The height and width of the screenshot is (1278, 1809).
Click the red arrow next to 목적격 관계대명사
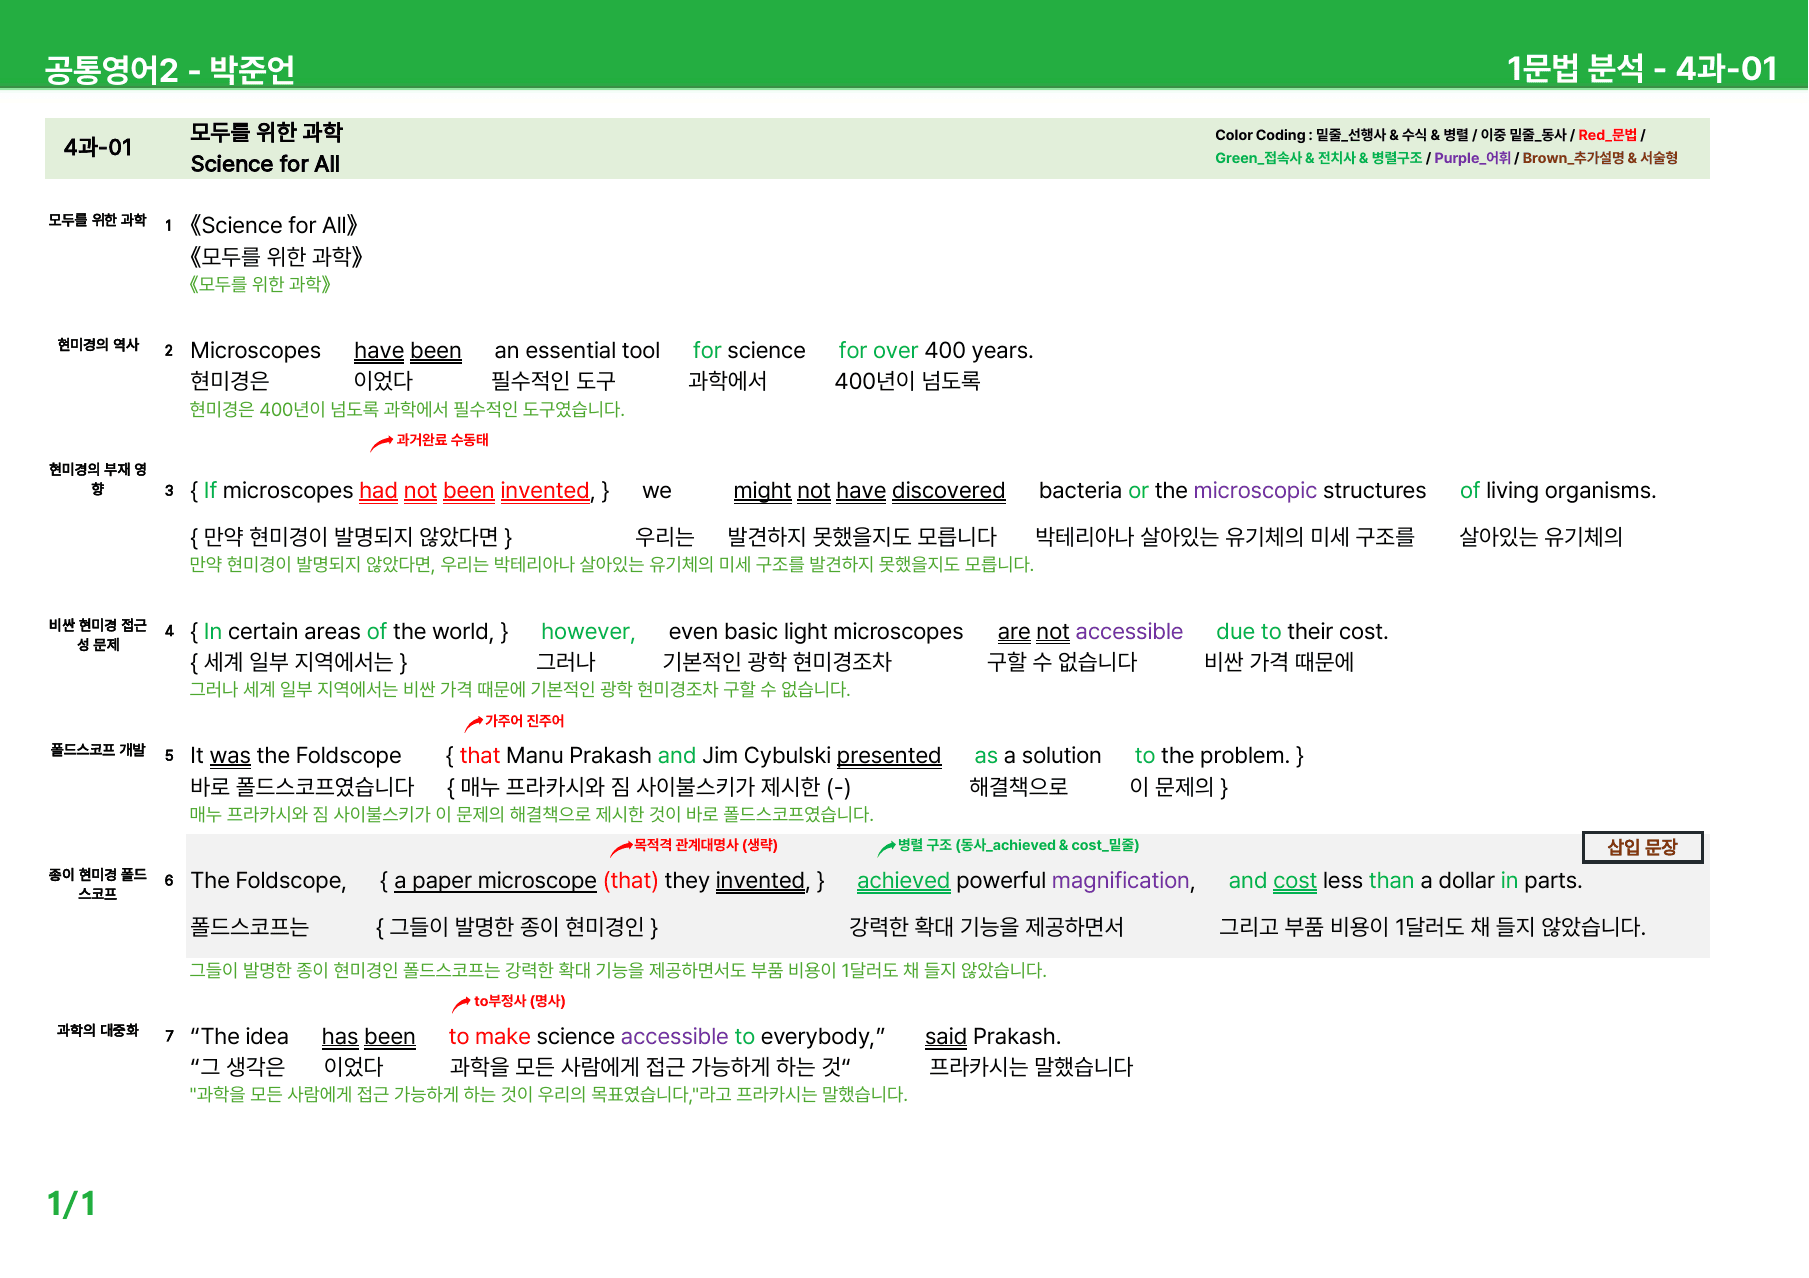tap(621, 849)
